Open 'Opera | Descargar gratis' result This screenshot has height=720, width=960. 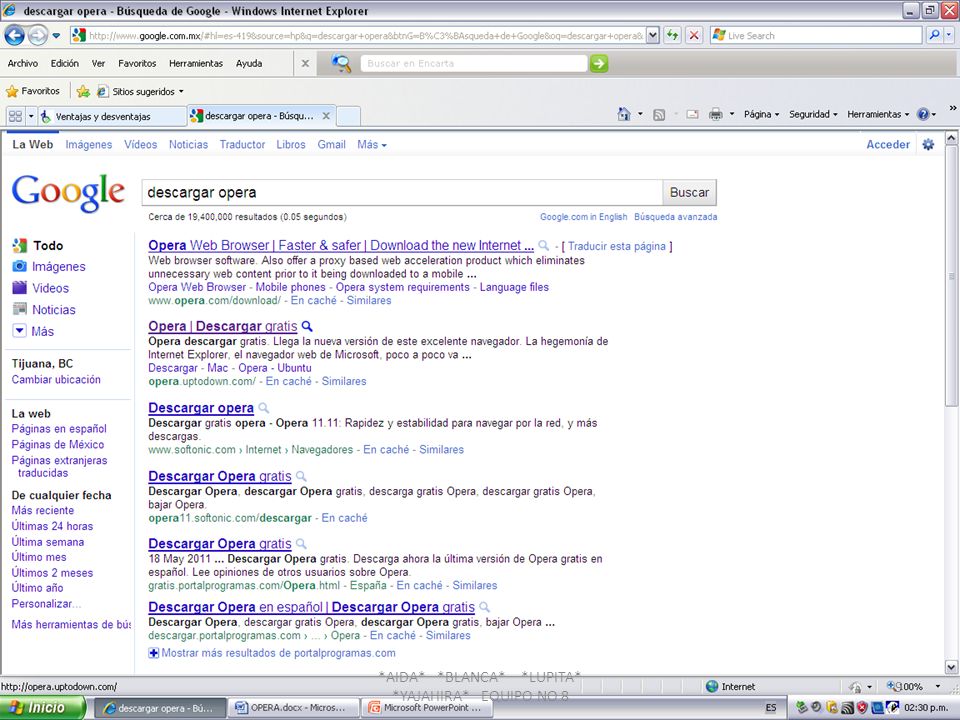click(x=223, y=326)
